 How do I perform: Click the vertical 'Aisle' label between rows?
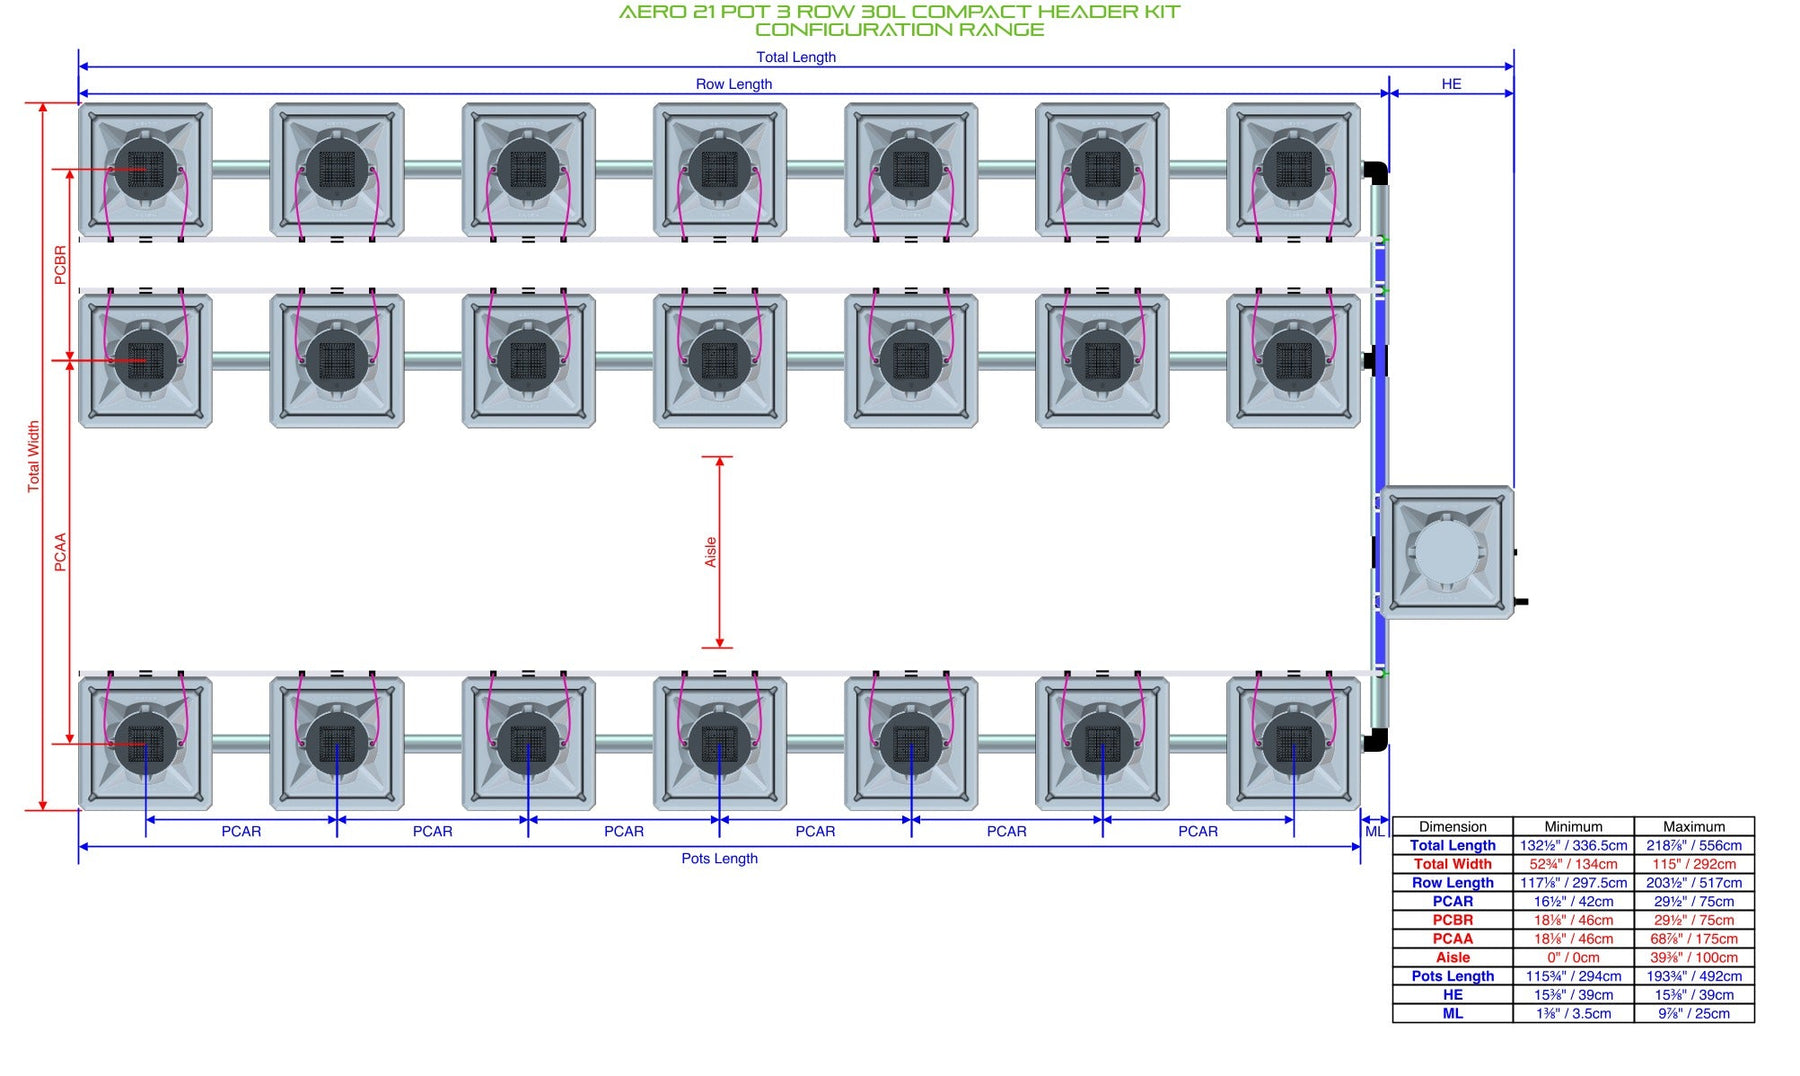tap(710, 552)
